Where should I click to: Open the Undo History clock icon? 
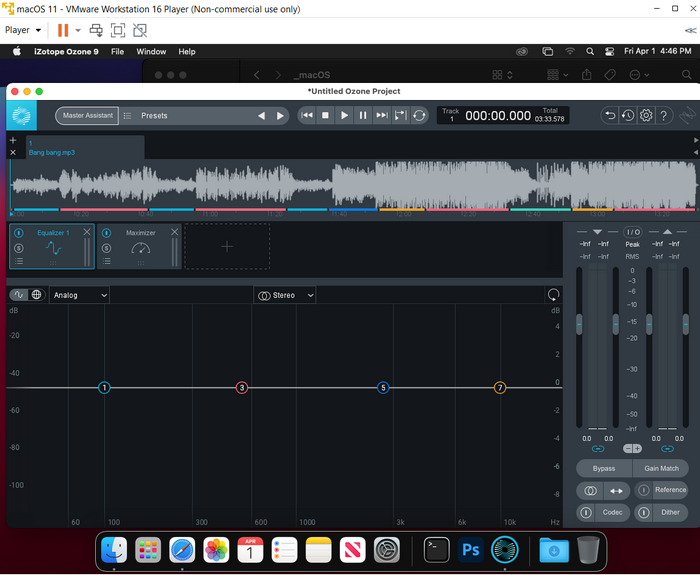tap(628, 116)
